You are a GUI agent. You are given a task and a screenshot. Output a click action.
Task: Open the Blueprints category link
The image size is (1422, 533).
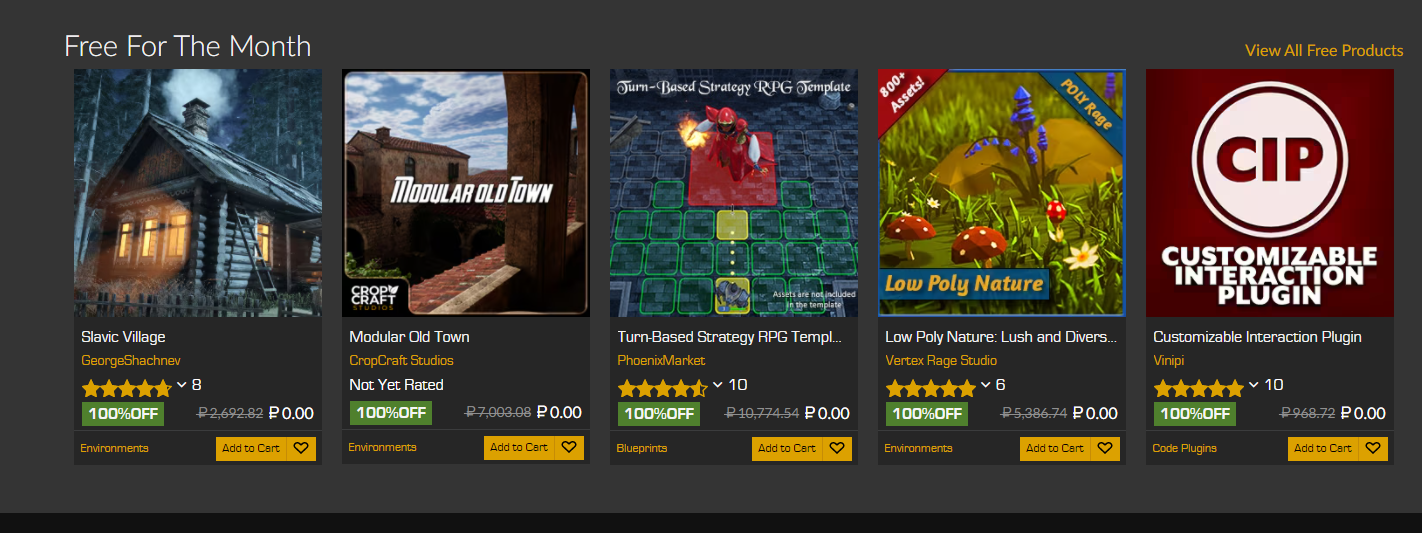click(642, 448)
